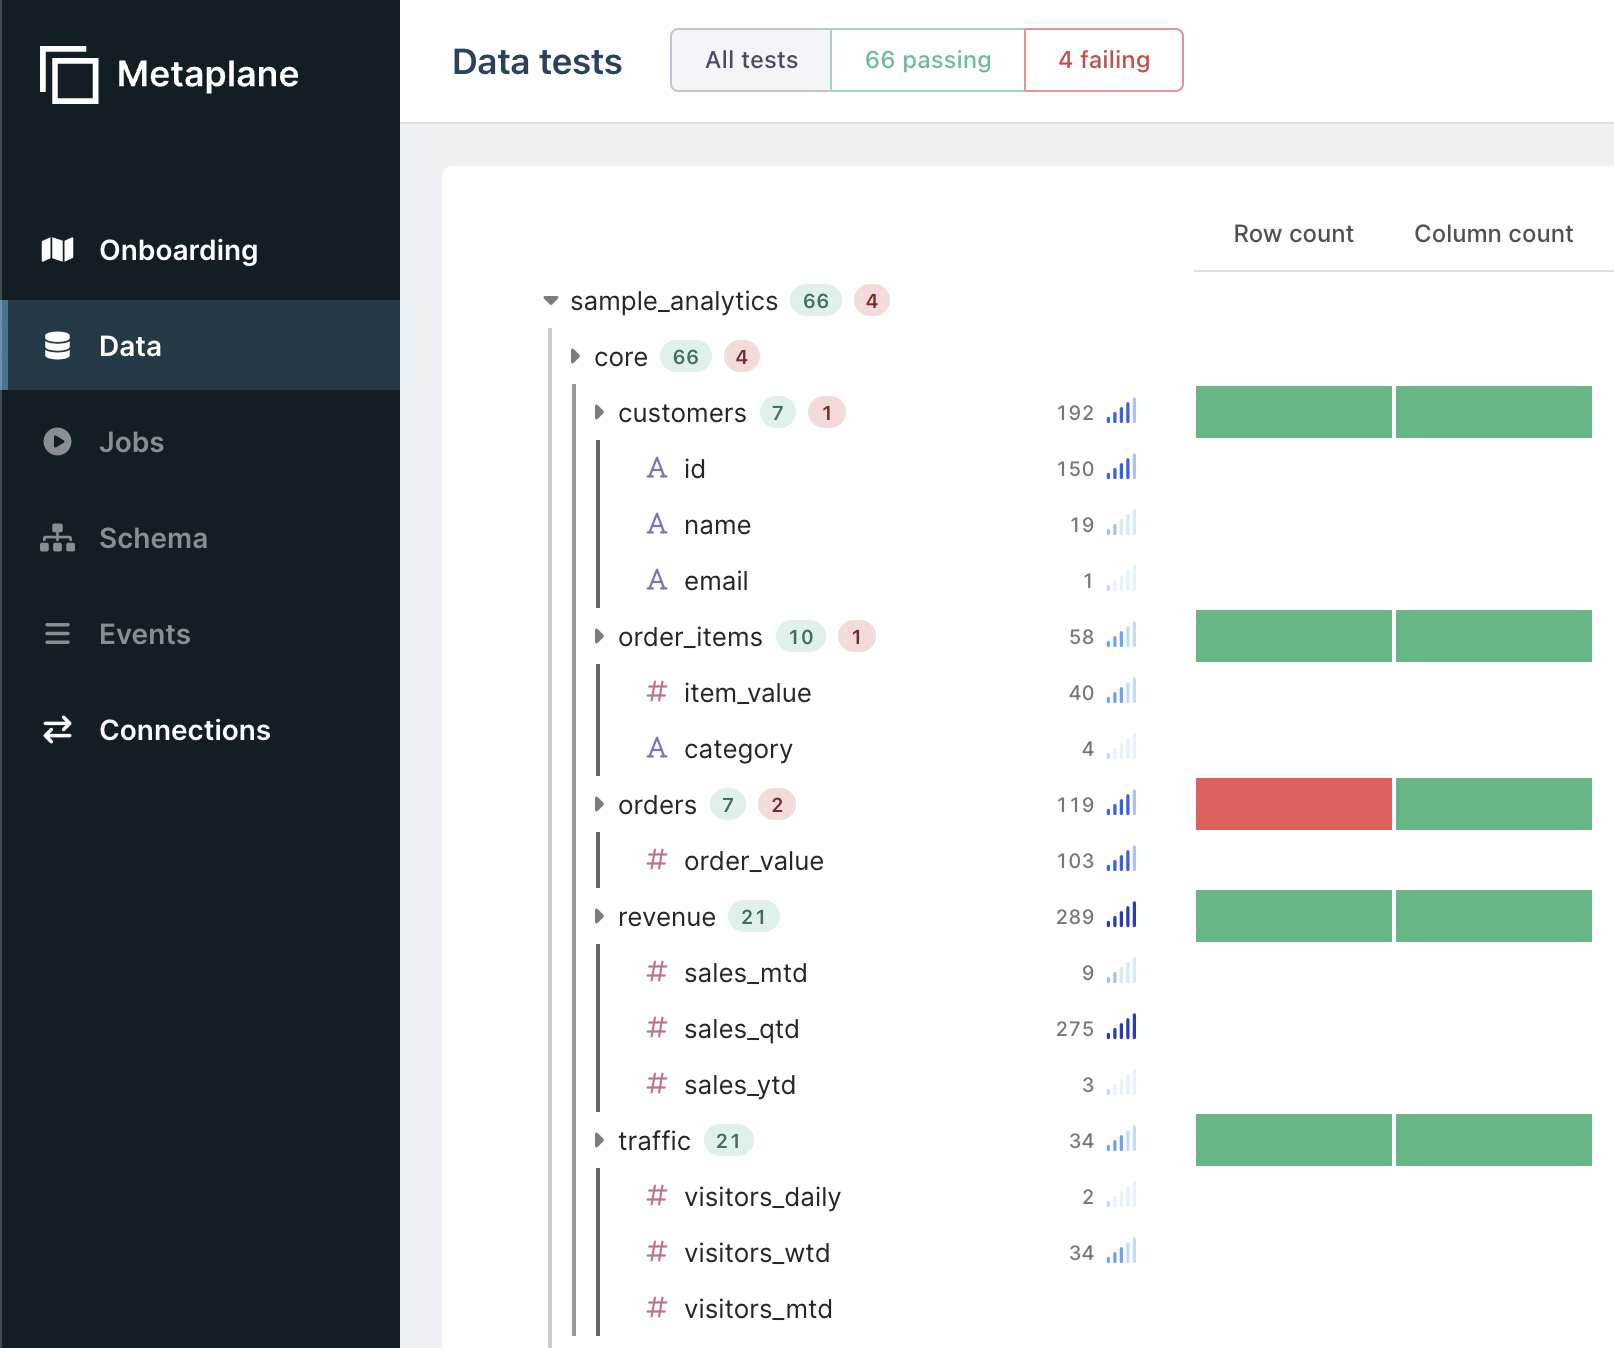Expand the orders table arrow
1614x1348 pixels.
[x=599, y=804]
